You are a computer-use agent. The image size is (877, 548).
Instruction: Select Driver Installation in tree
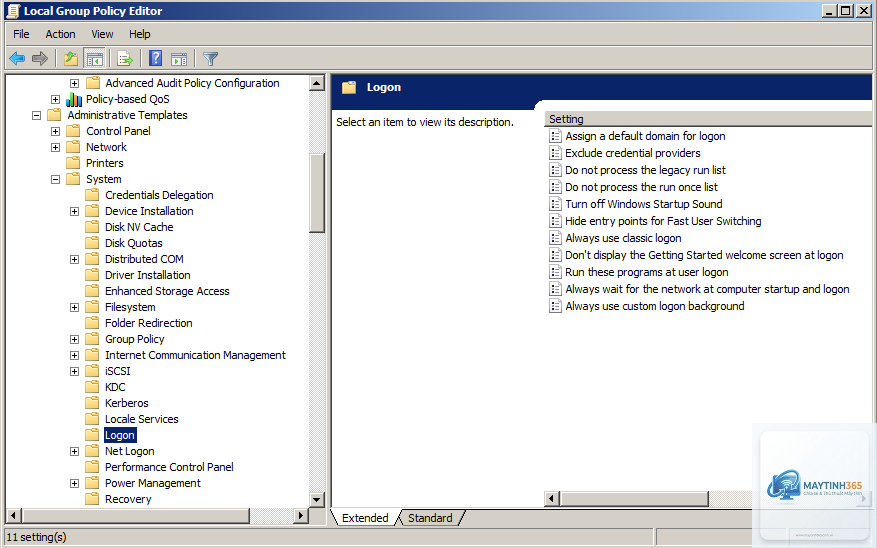pos(148,275)
